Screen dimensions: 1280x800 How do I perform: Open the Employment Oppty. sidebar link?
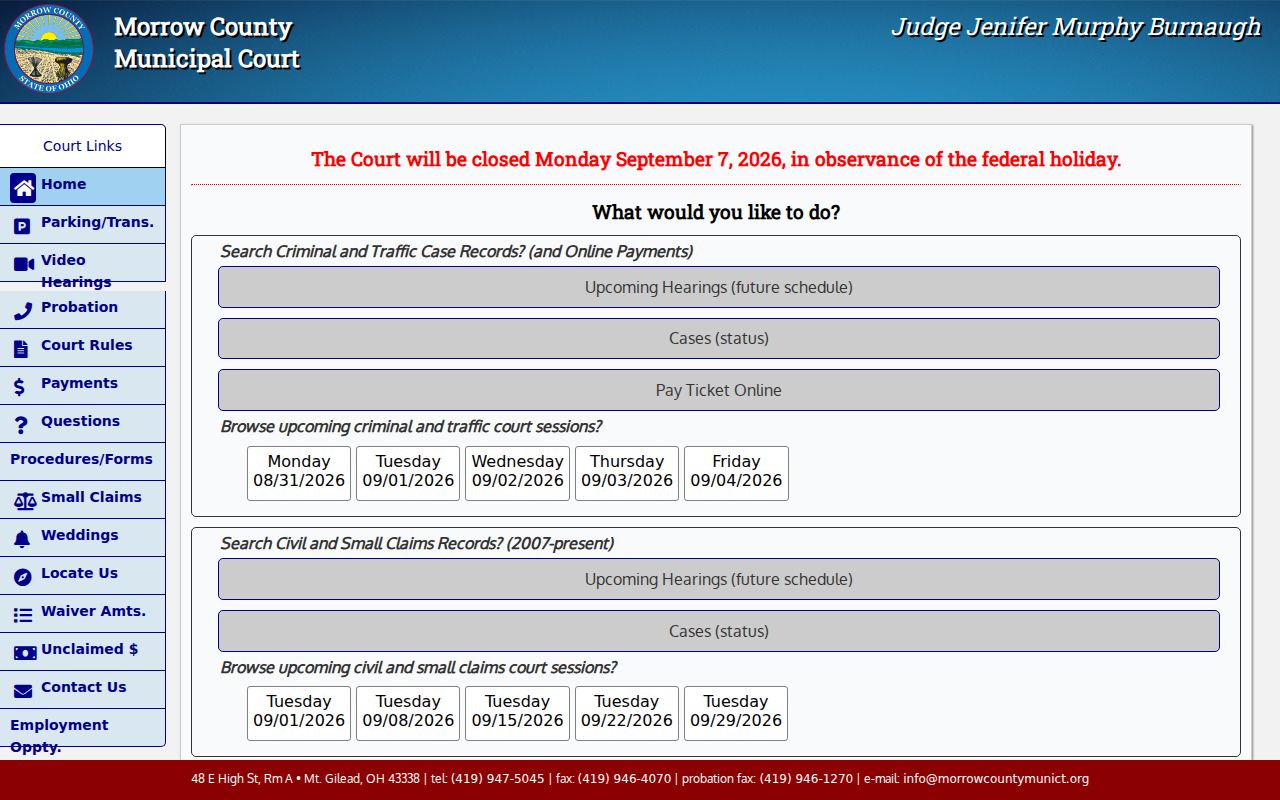coord(82,727)
